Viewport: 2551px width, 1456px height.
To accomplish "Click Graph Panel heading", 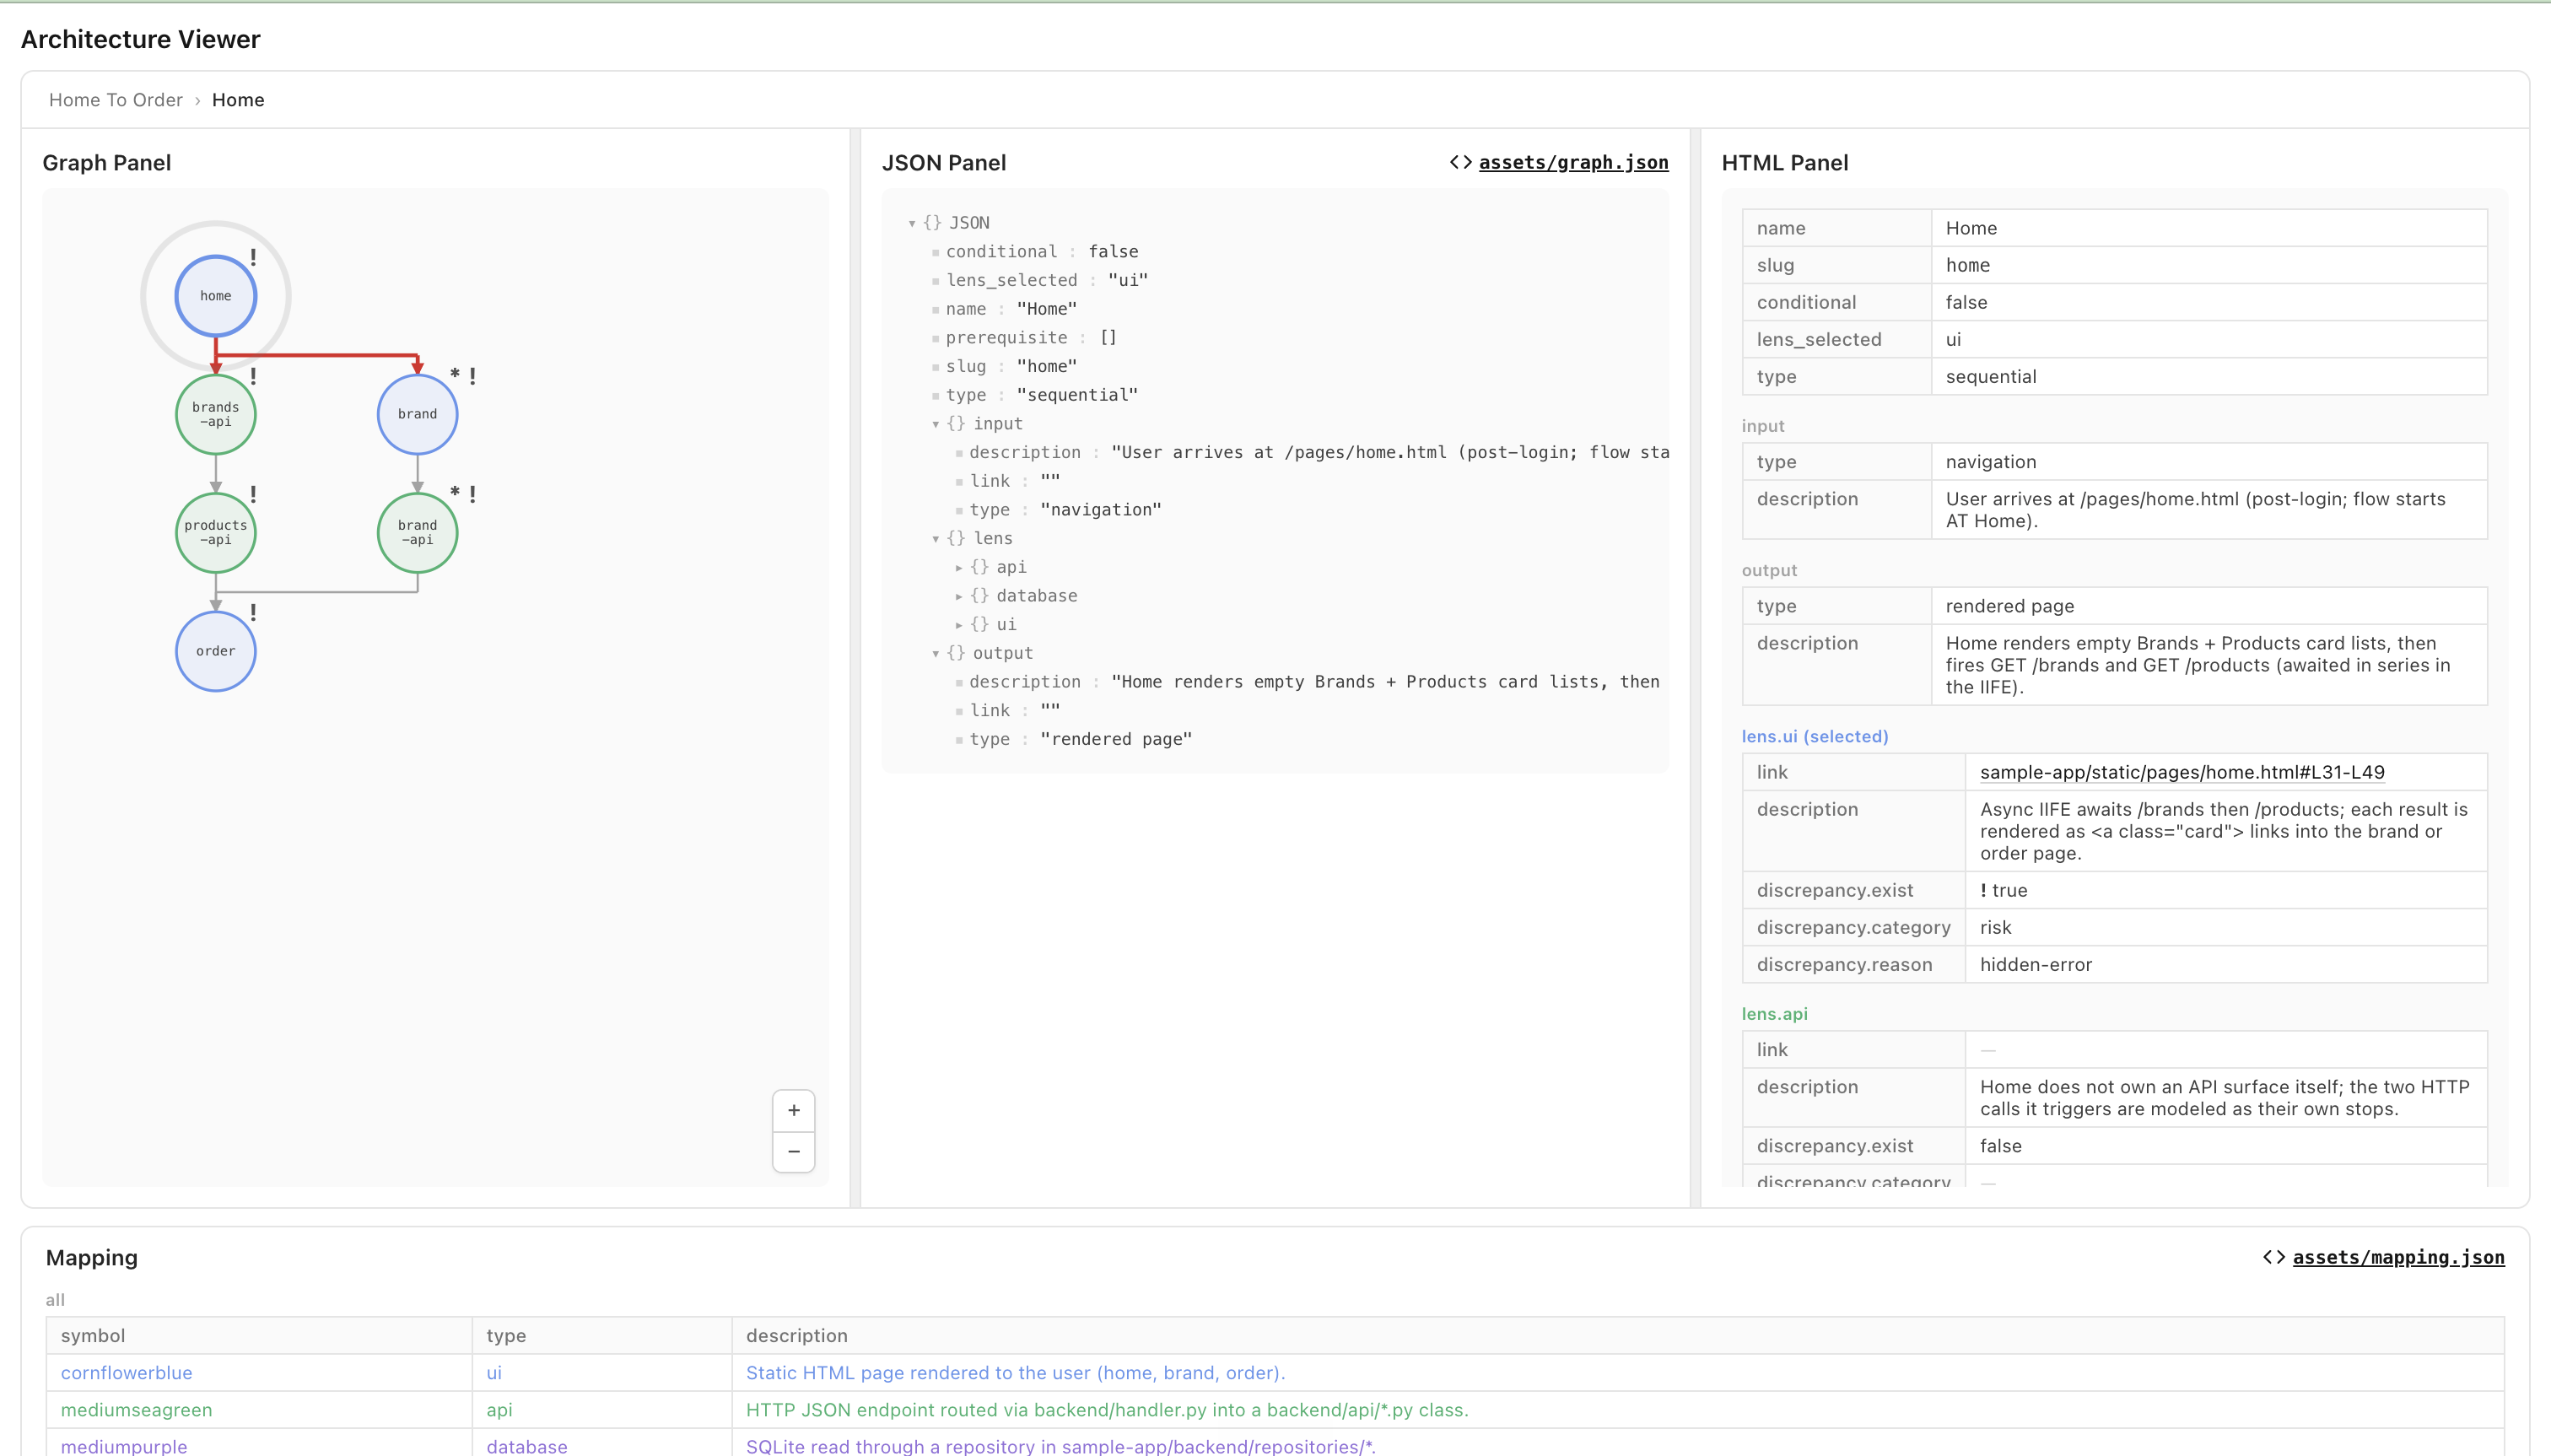I will tap(106, 163).
